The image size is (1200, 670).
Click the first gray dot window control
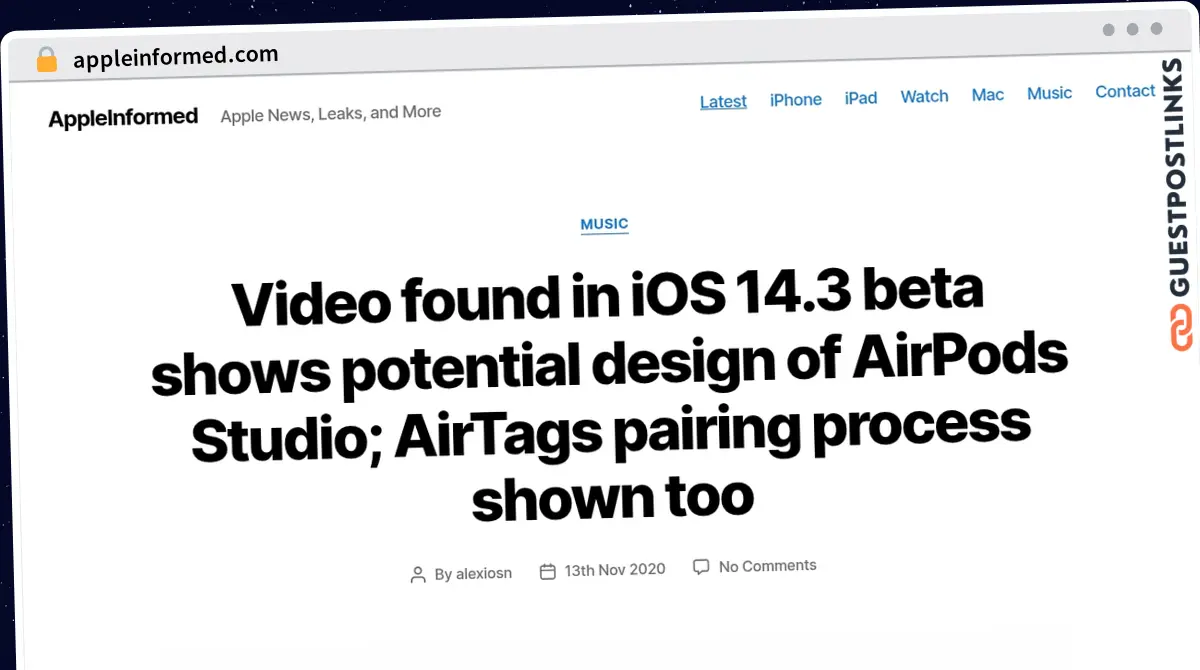coord(1107,30)
